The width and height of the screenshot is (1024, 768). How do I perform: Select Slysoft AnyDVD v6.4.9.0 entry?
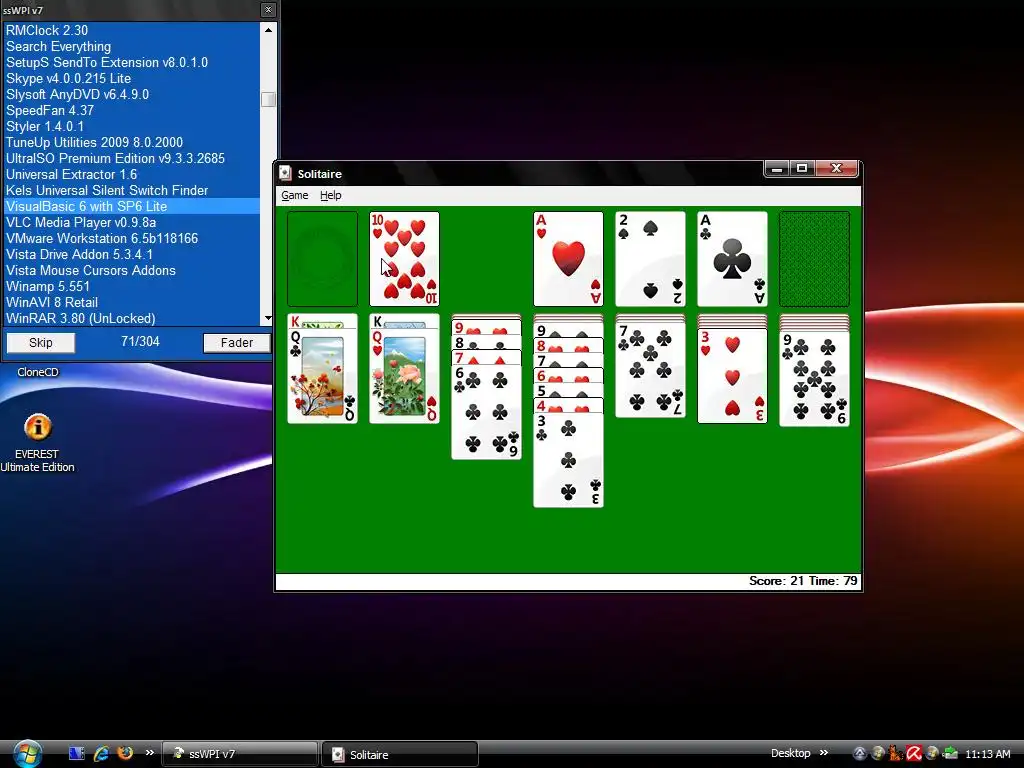pos(132,94)
